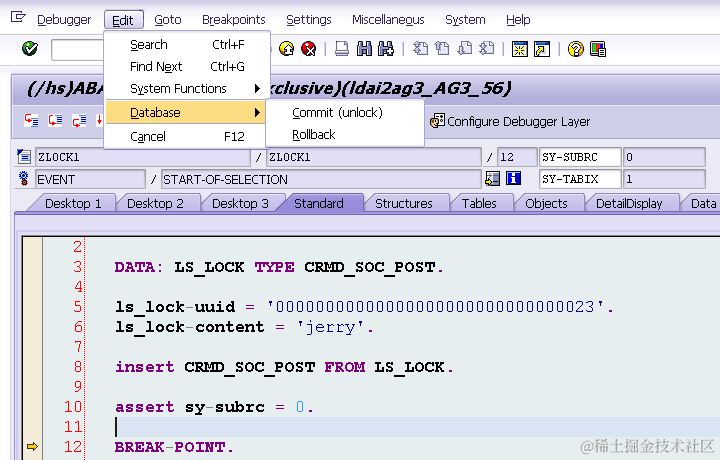Click the Last Page icon
The width and height of the screenshot is (720, 460).
[x=486, y=48]
